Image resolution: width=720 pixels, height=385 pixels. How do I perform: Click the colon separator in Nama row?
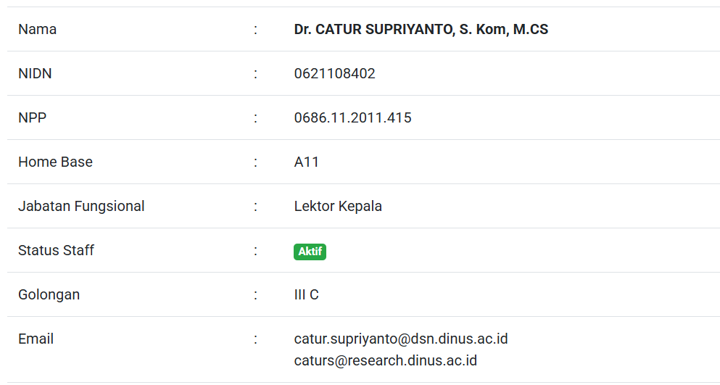pyautogui.click(x=256, y=30)
